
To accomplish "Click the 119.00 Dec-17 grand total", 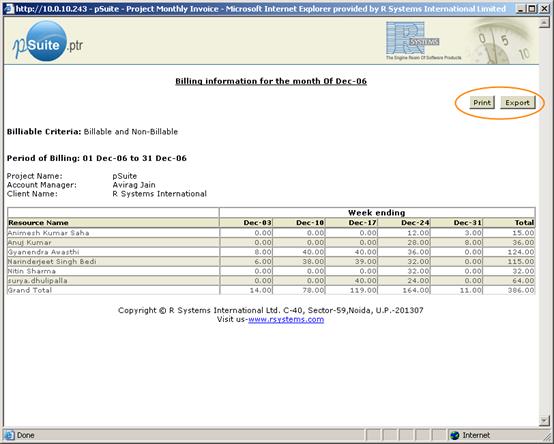I will click(x=364, y=290).
